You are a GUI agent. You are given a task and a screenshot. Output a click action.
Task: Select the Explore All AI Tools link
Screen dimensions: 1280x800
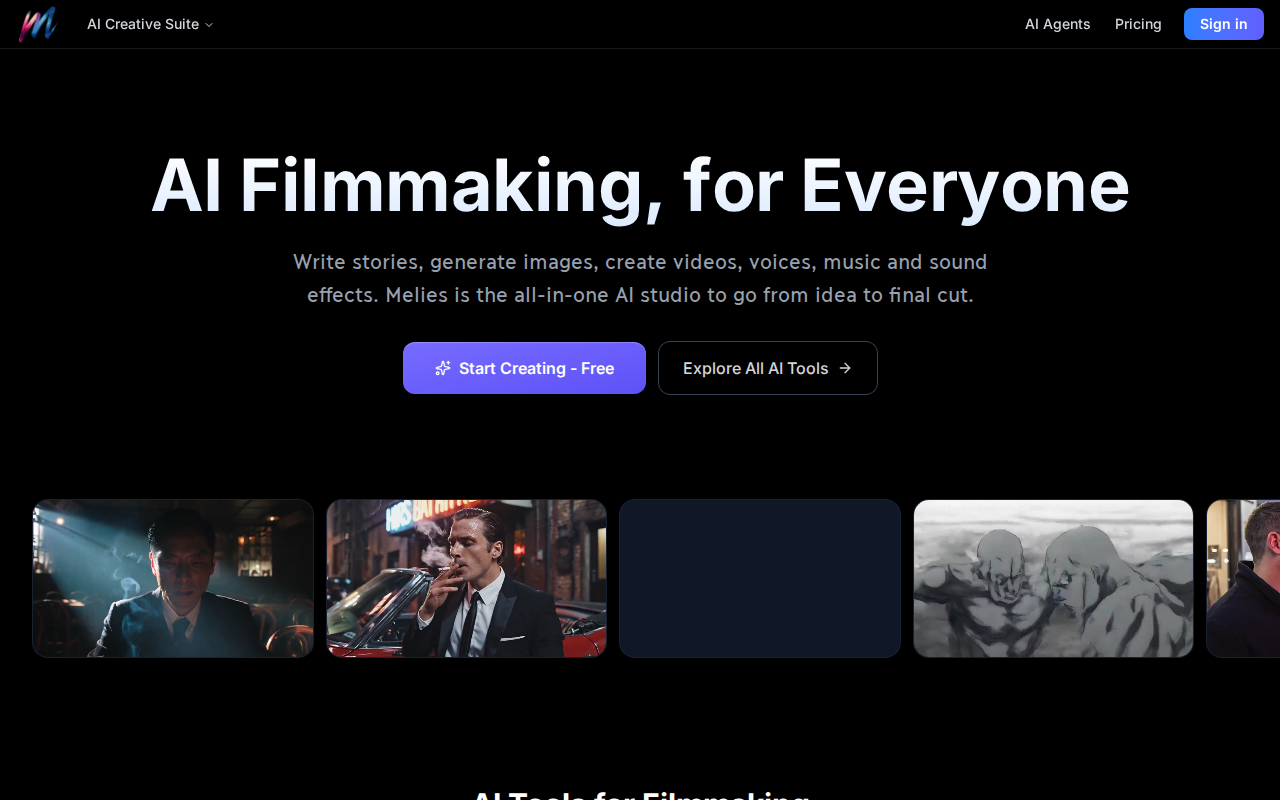(767, 368)
